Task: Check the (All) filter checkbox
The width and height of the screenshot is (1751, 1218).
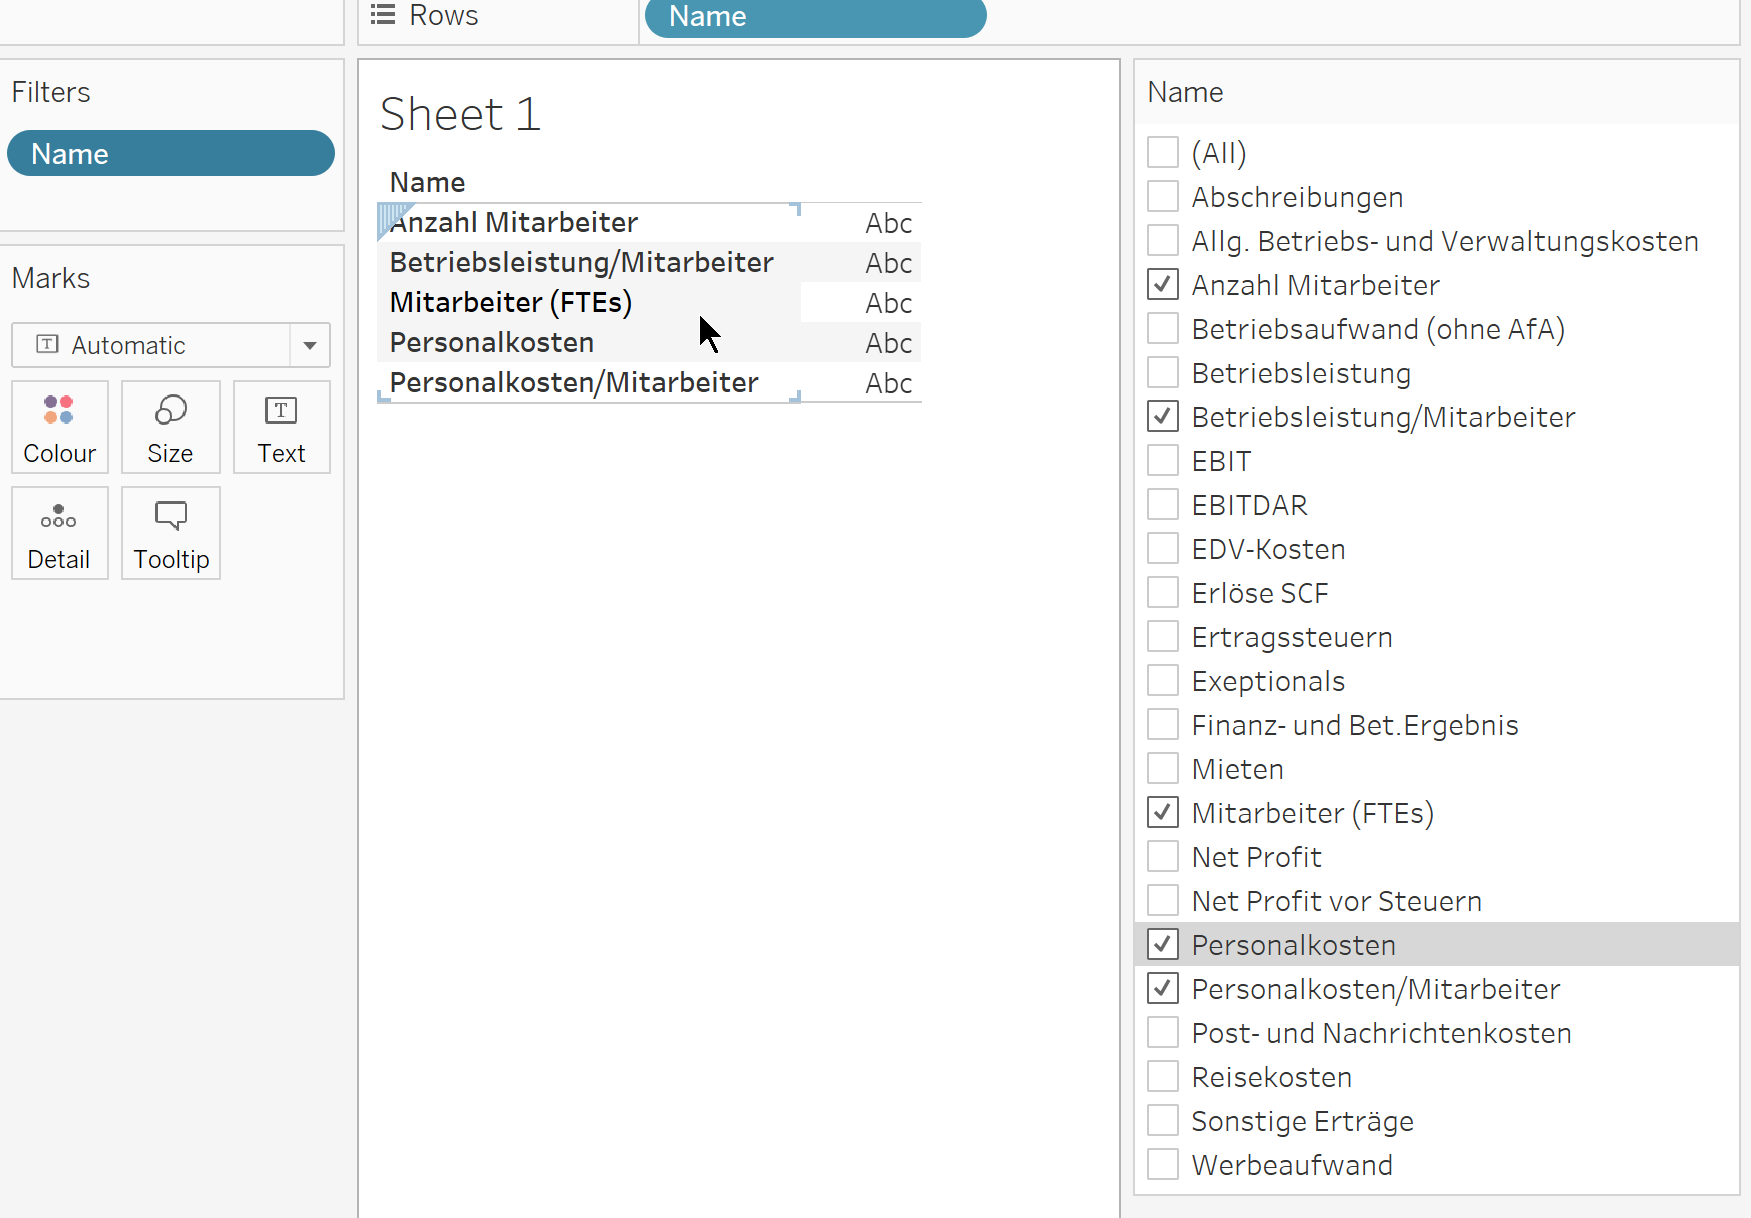Action: 1163,153
